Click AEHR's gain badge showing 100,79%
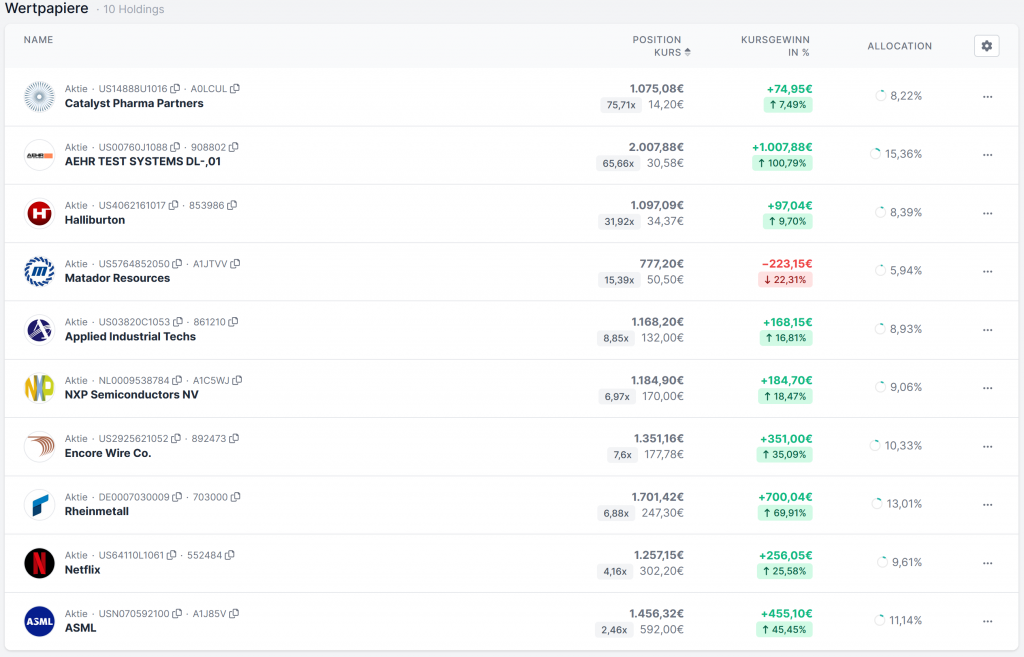 [782, 163]
